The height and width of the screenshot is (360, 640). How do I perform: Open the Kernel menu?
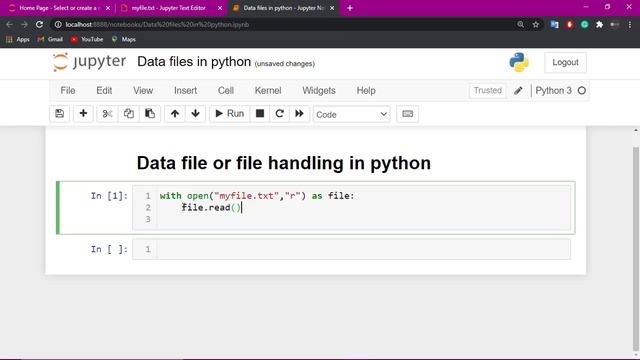click(268, 91)
